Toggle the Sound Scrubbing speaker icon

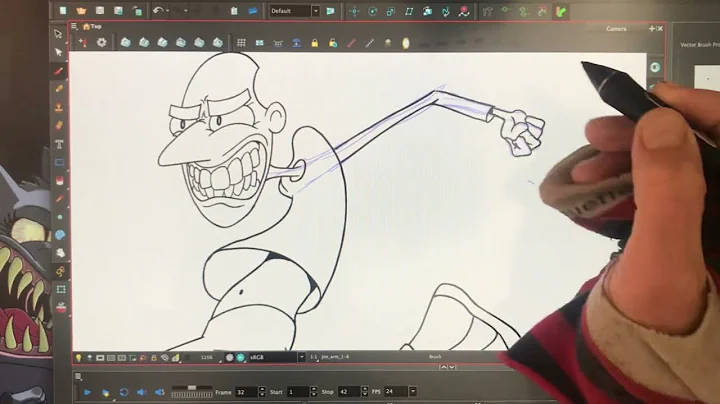pos(160,392)
